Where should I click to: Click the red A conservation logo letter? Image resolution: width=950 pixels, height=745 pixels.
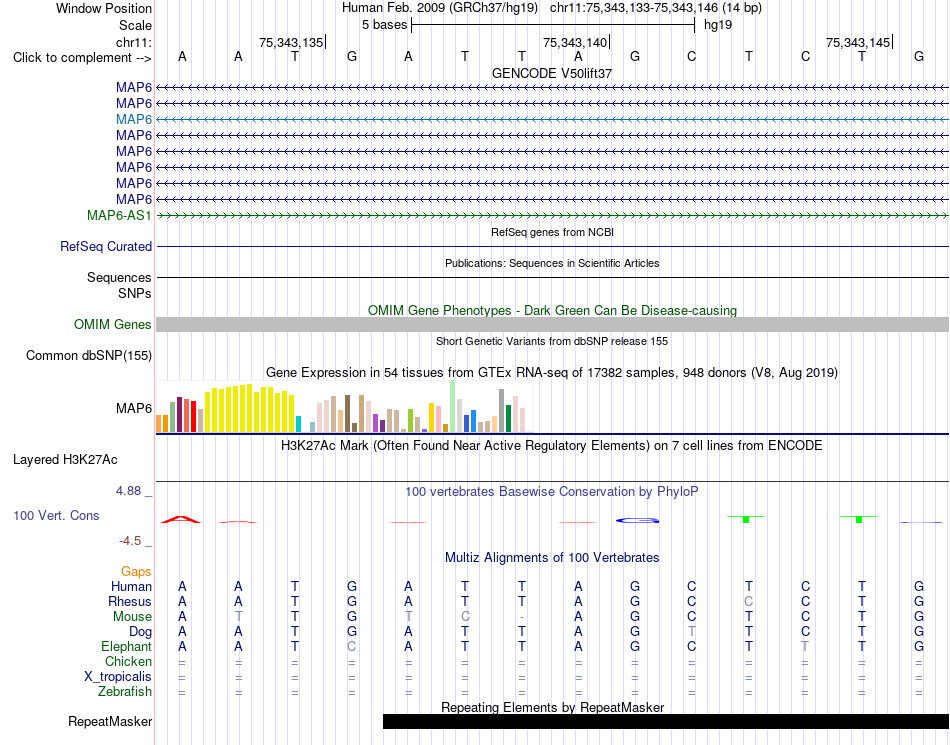181,519
